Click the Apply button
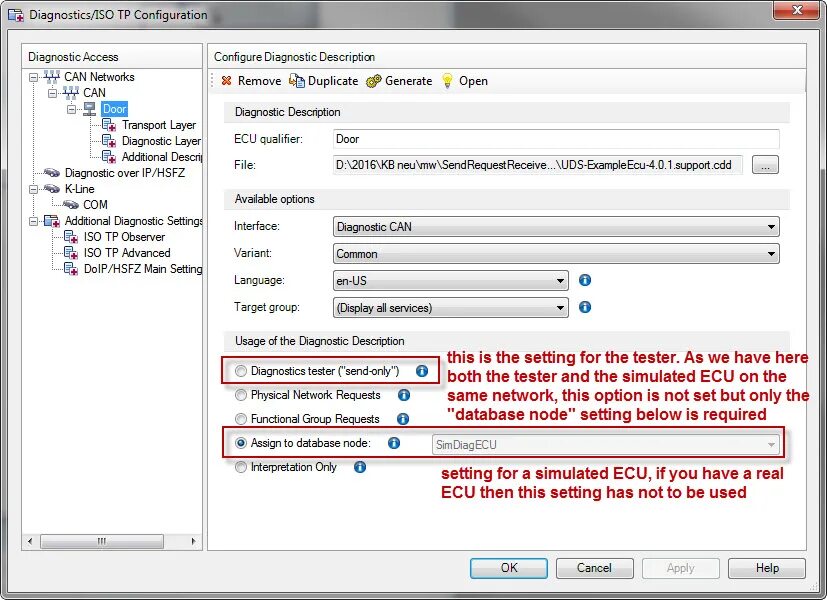Screen dimensions: 827x600 680,568
